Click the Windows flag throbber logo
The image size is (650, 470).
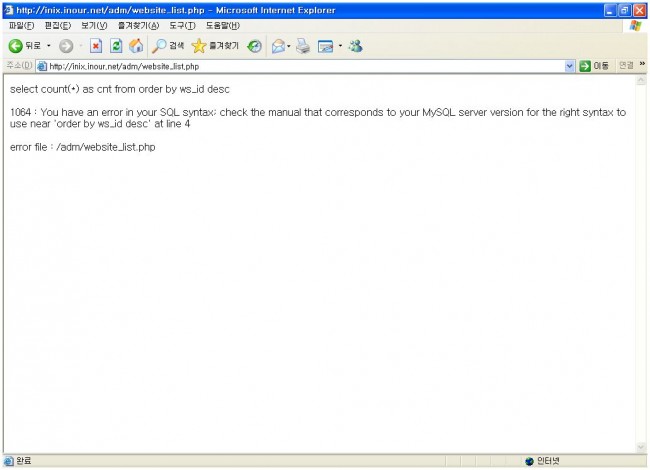click(635, 26)
